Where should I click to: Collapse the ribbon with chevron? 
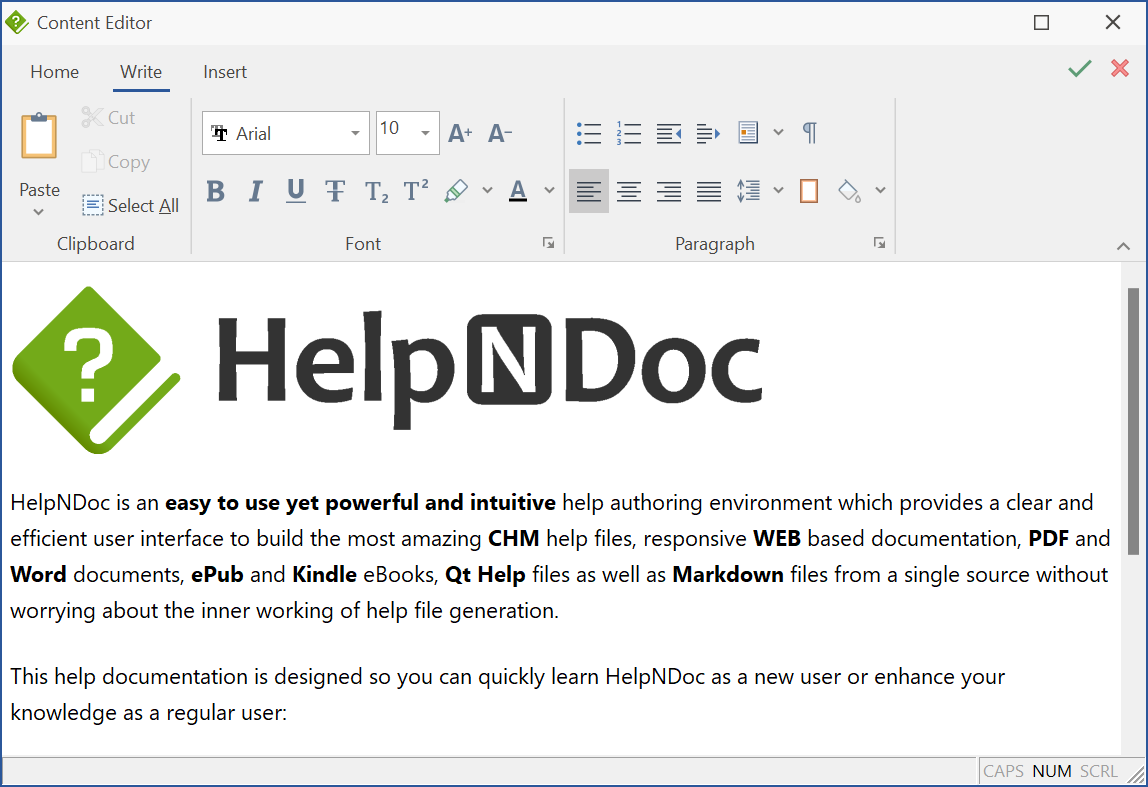(x=1123, y=247)
